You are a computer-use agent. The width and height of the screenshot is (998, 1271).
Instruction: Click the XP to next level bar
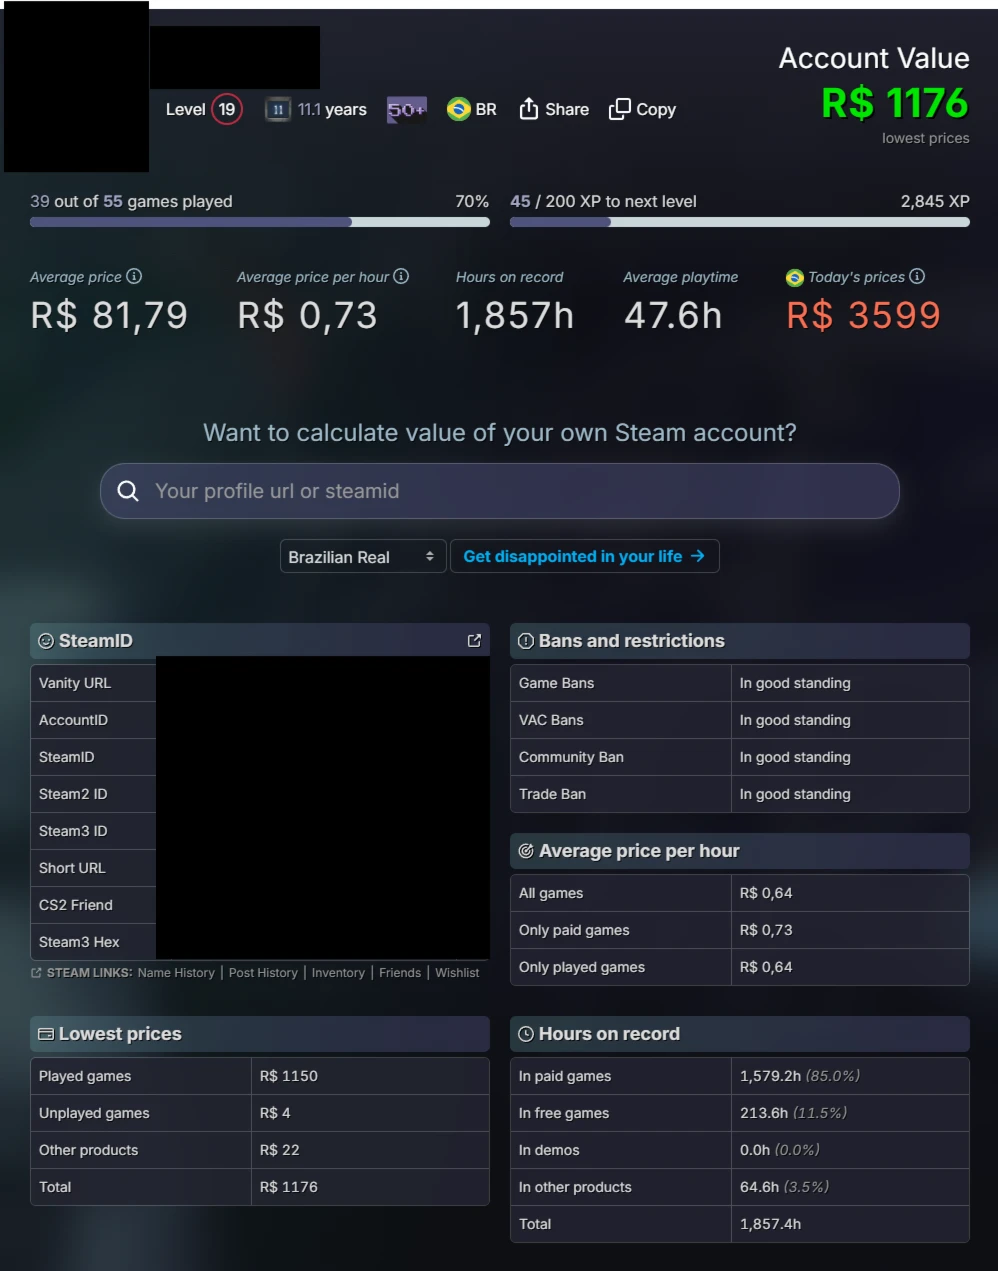coord(740,222)
